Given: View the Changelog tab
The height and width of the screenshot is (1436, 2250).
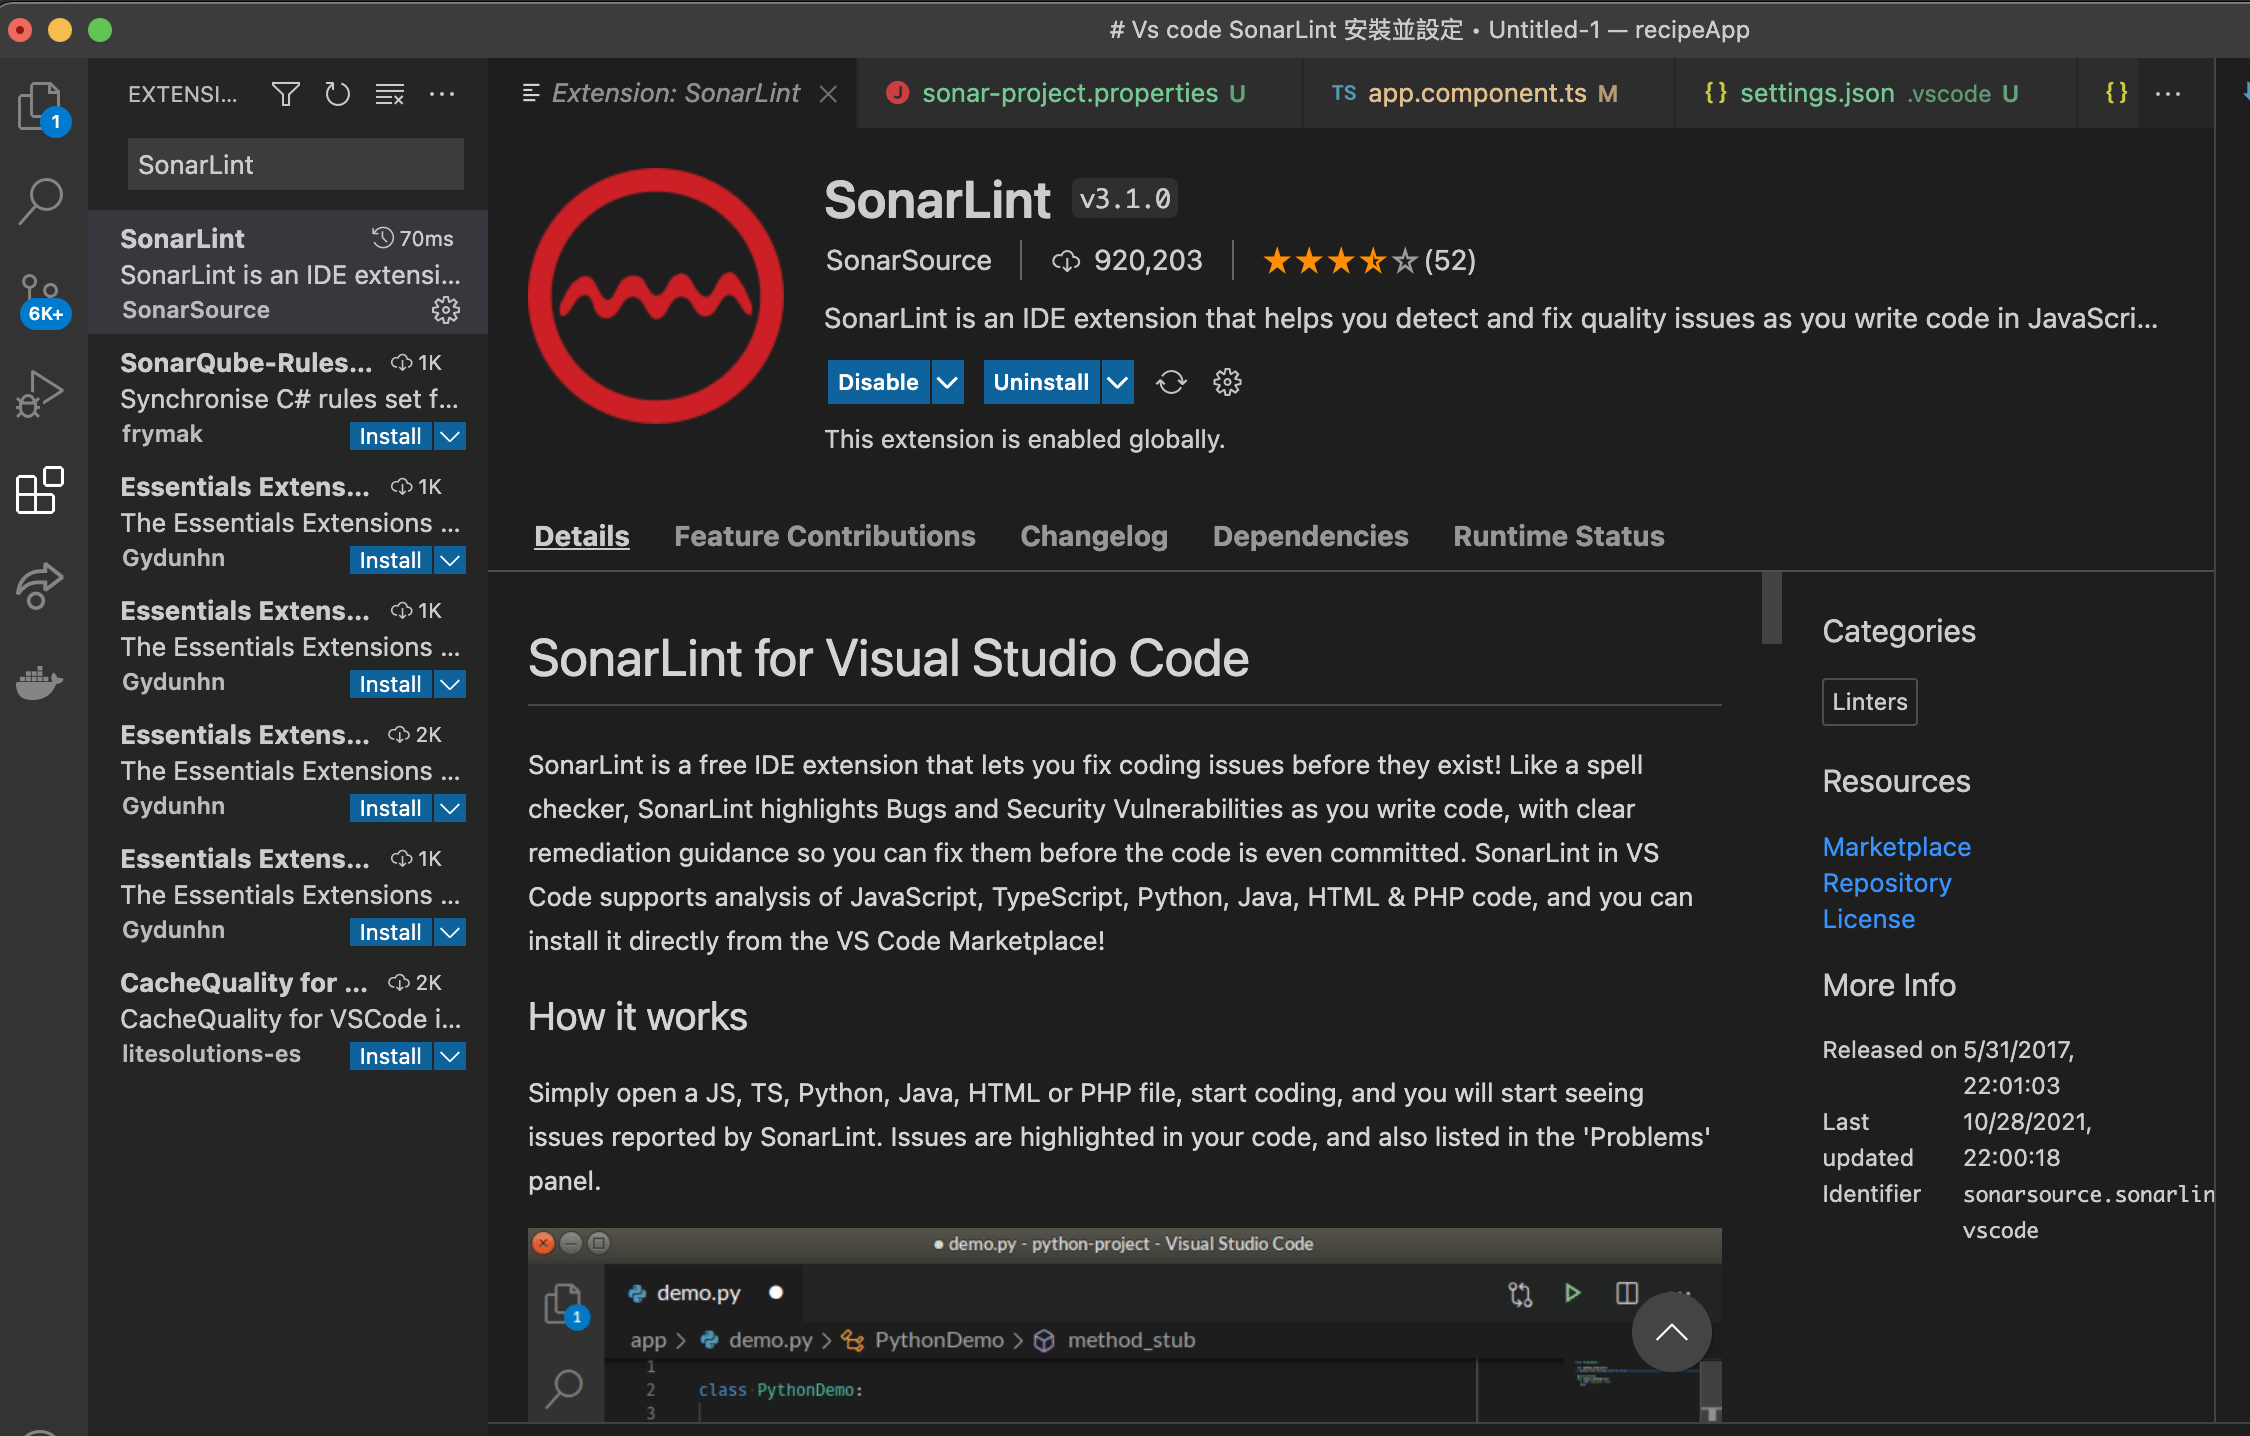Looking at the screenshot, I should pos(1094,536).
